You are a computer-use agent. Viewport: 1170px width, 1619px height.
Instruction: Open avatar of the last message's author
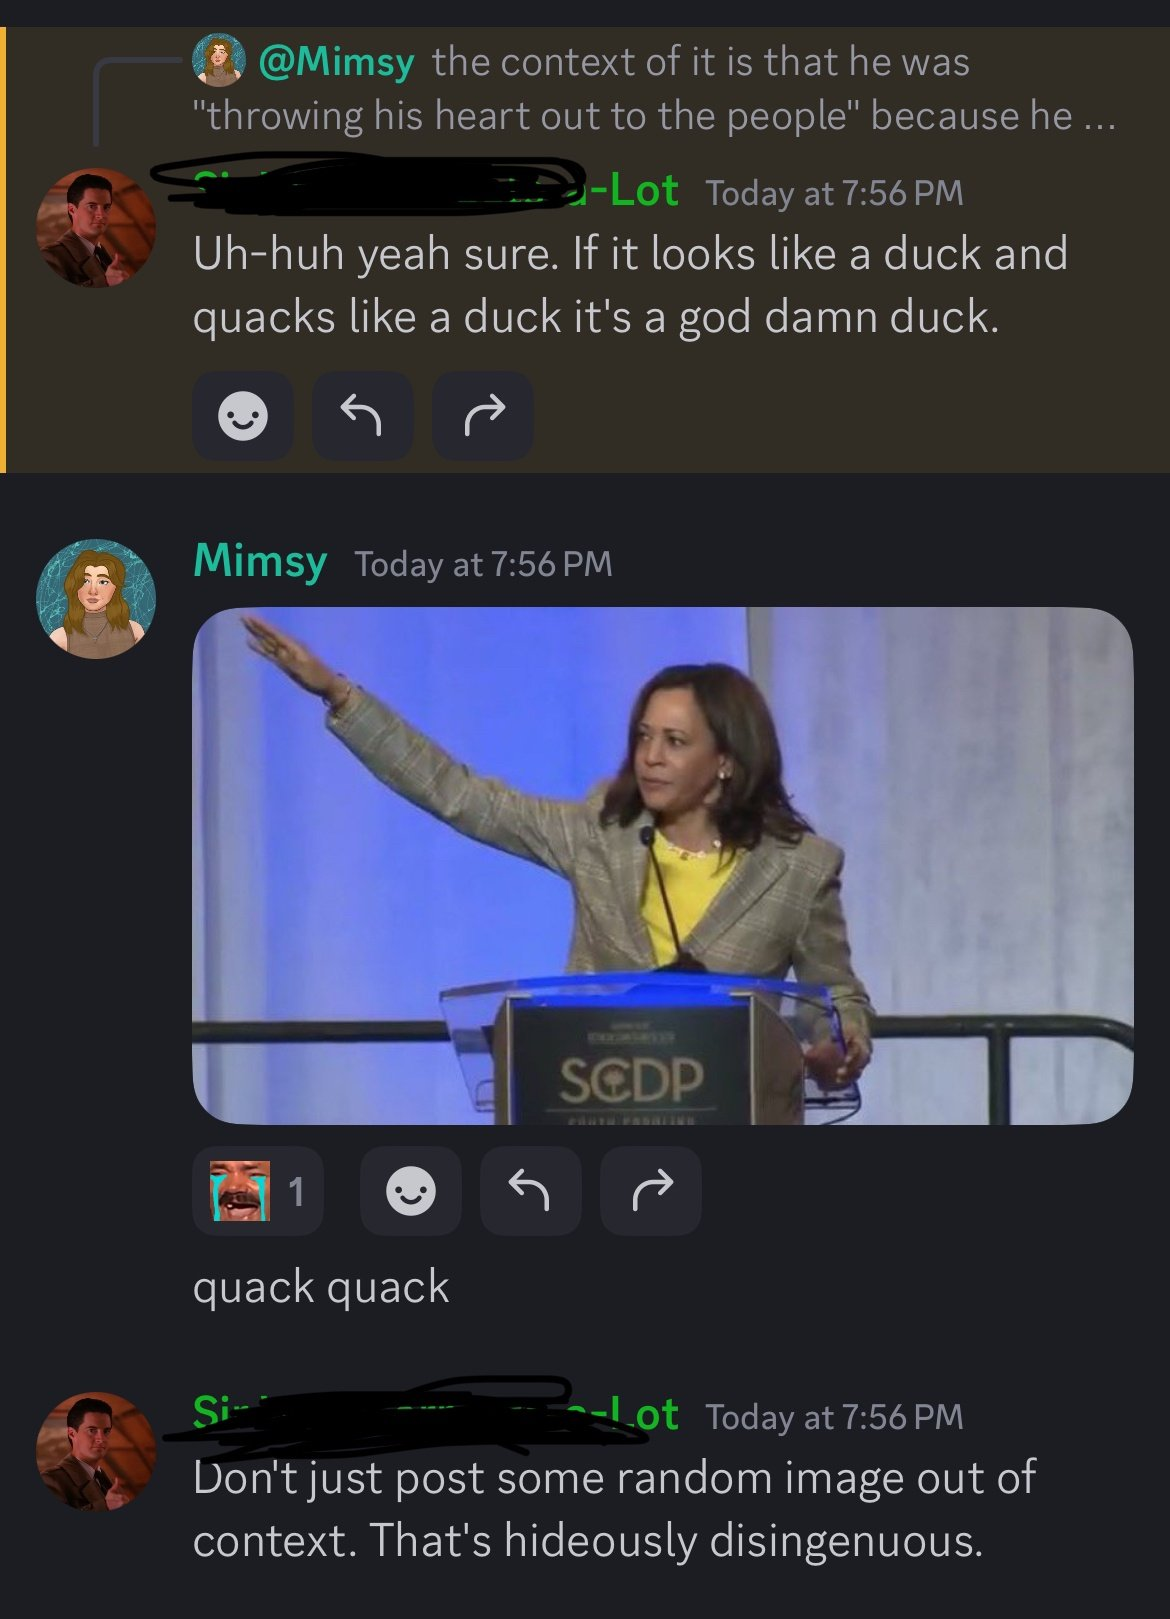96,1452
